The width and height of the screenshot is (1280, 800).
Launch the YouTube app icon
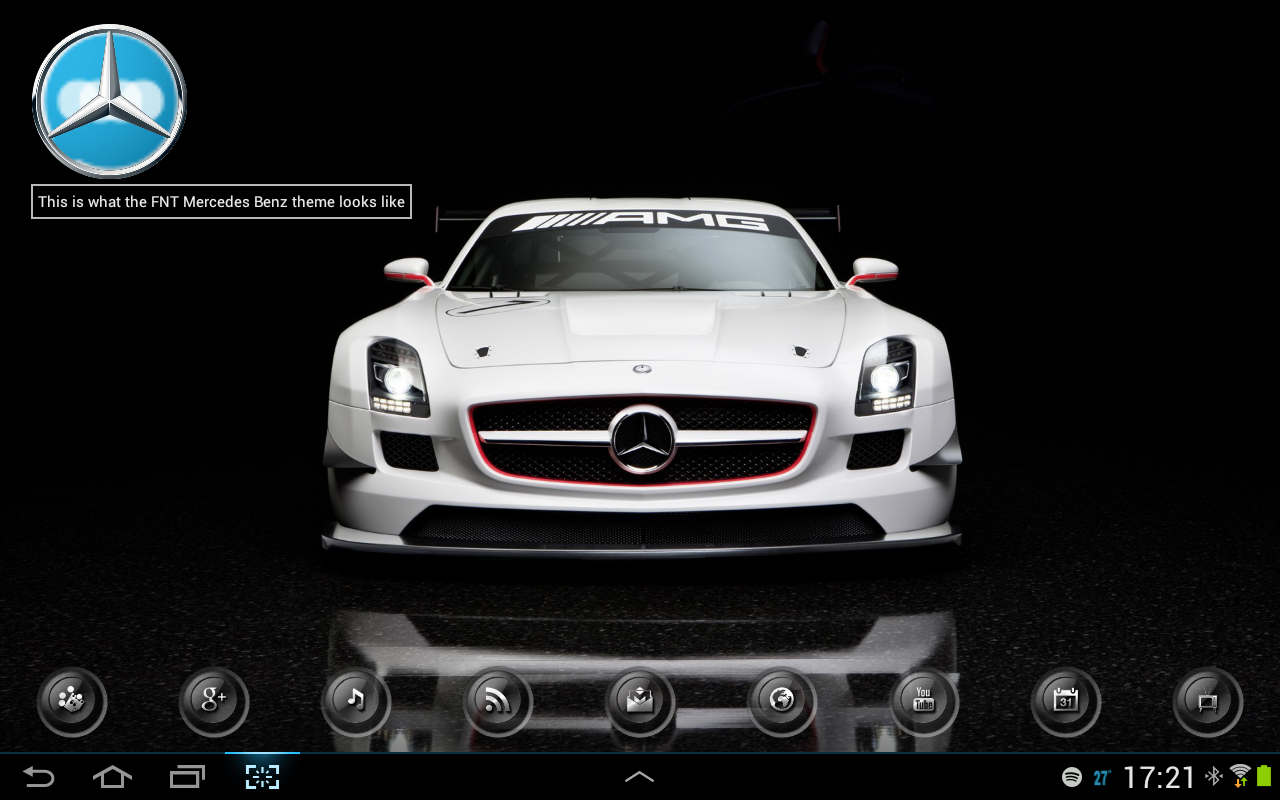(x=924, y=701)
